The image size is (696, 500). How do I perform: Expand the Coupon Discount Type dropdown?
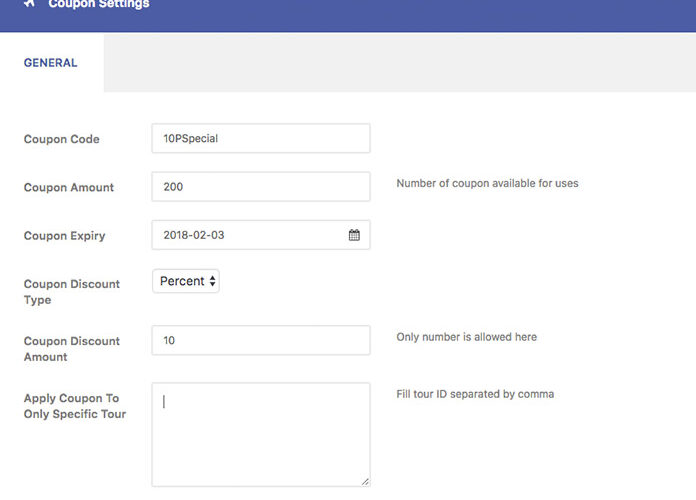pos(186,281)
